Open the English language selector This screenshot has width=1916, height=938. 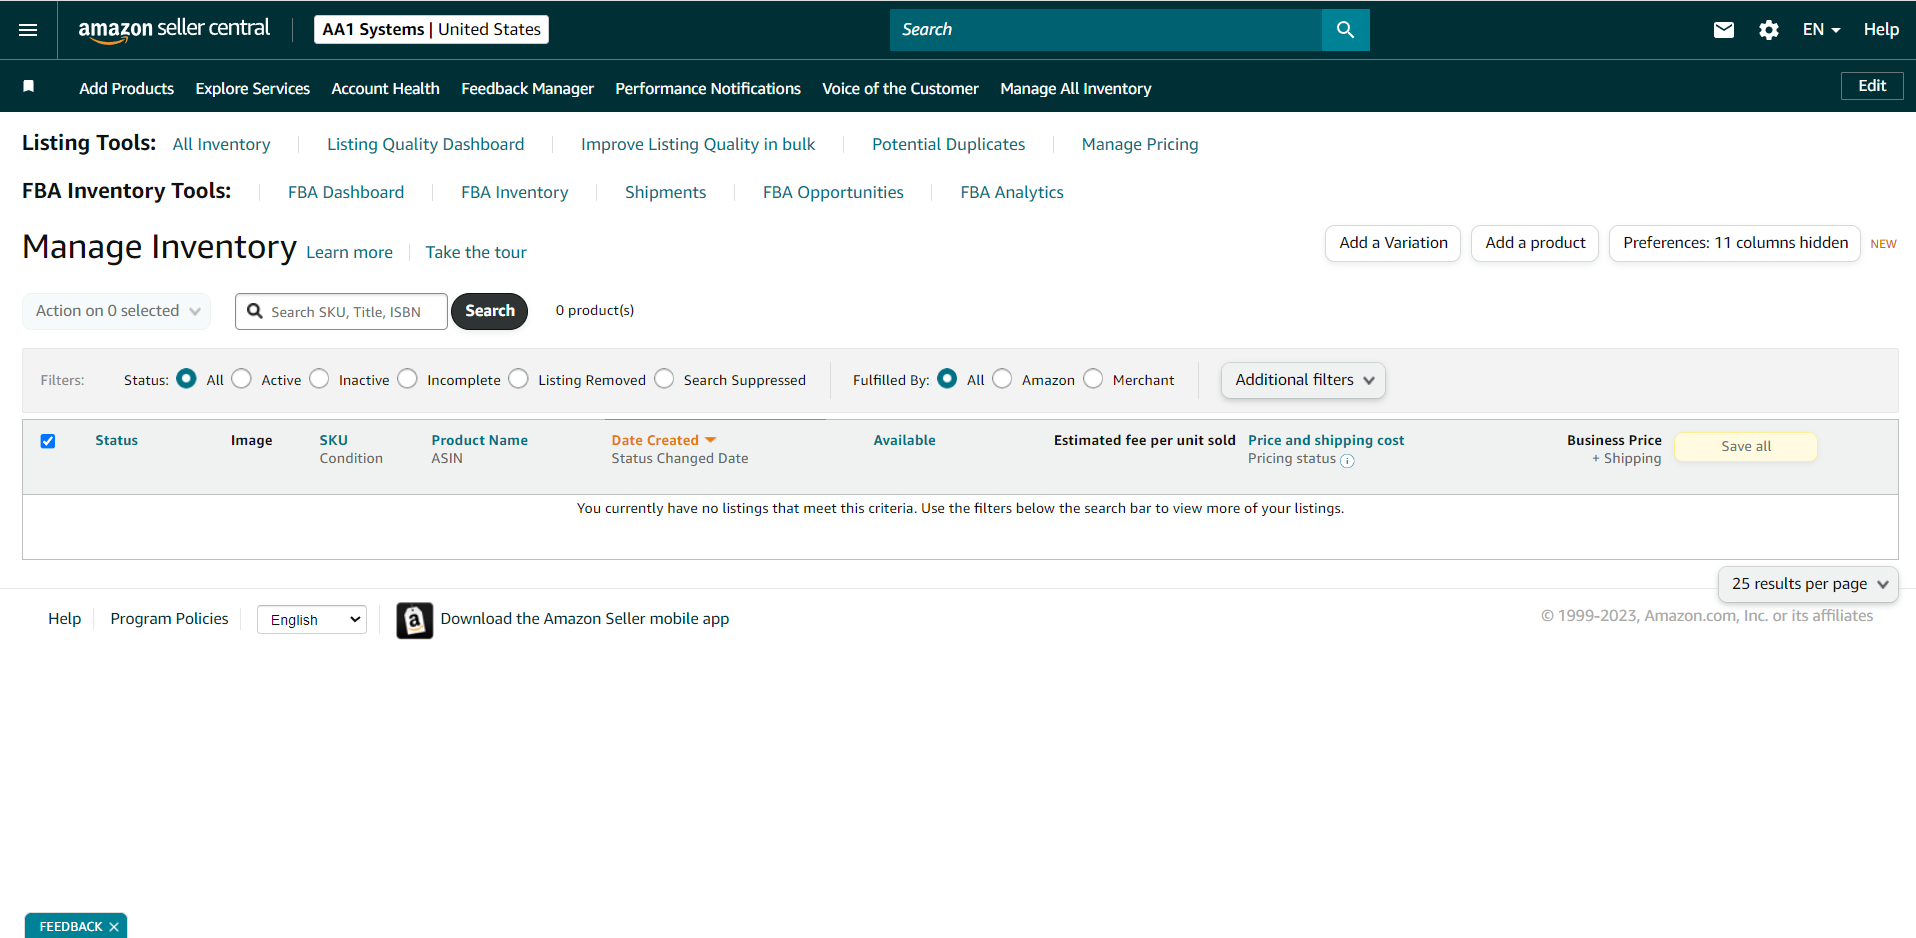[x=312, y=620]
